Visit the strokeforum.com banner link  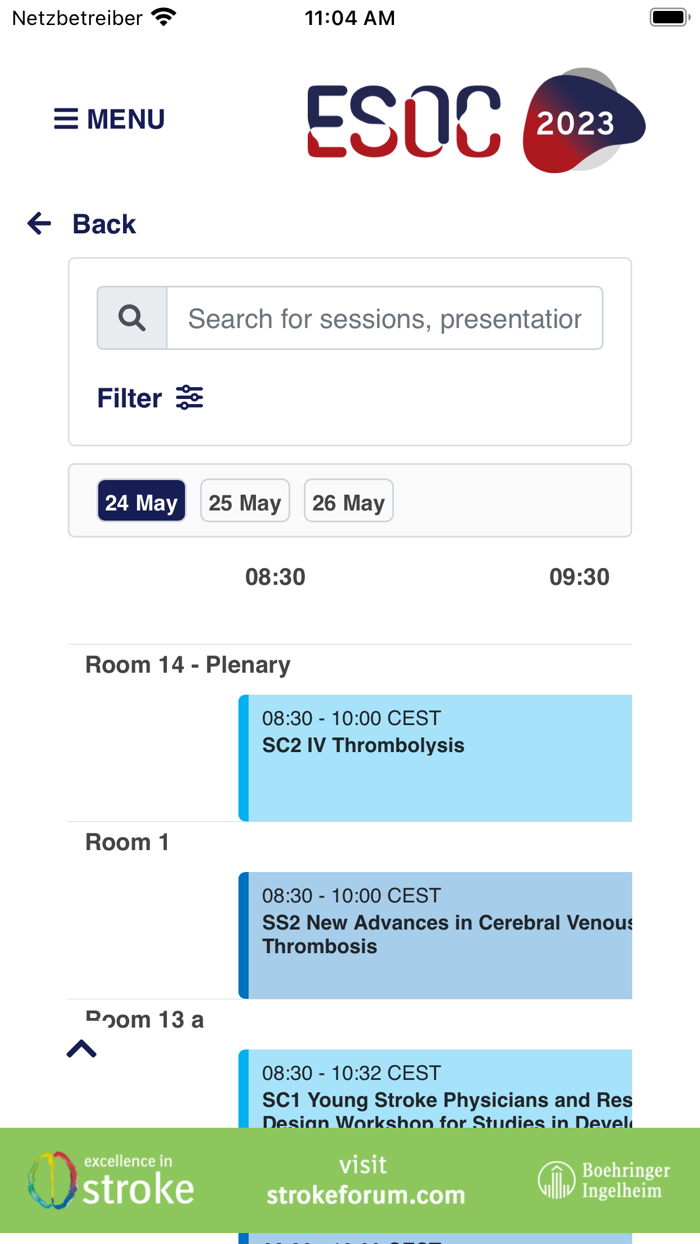365,1181
